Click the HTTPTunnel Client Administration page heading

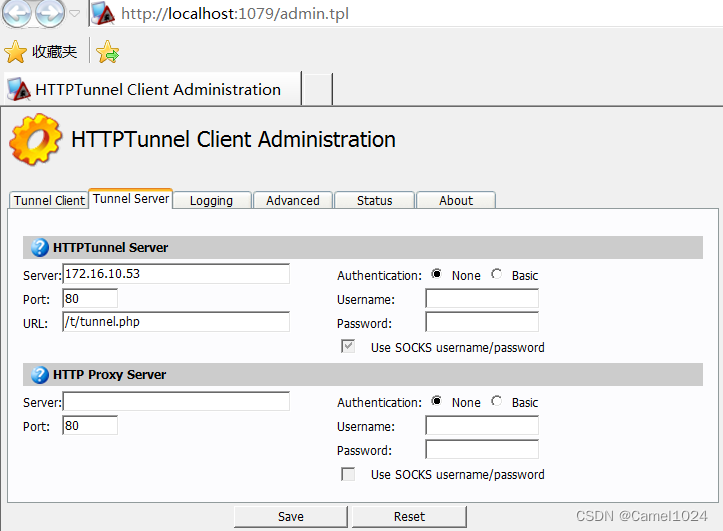233,140
